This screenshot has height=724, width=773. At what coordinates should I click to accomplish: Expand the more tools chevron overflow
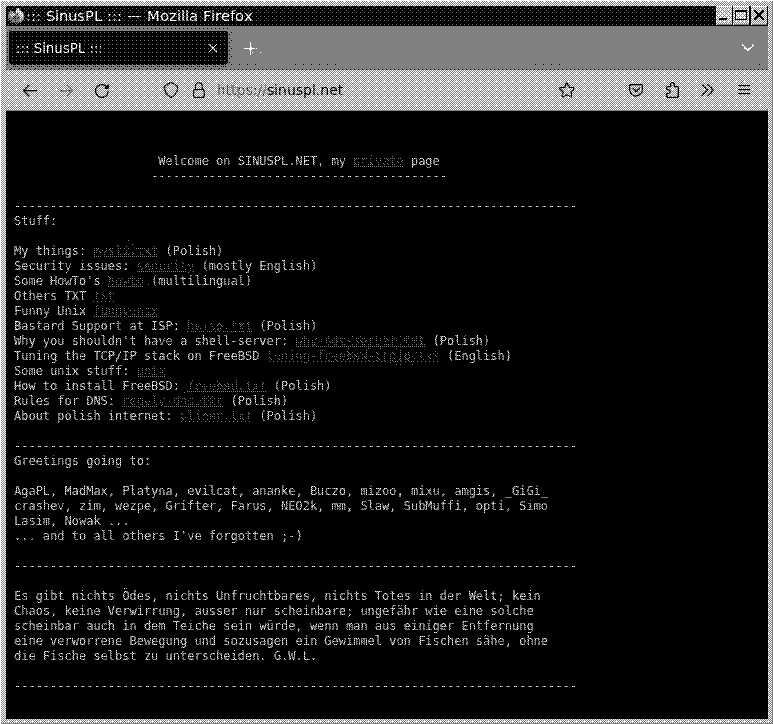click(707, 90)
